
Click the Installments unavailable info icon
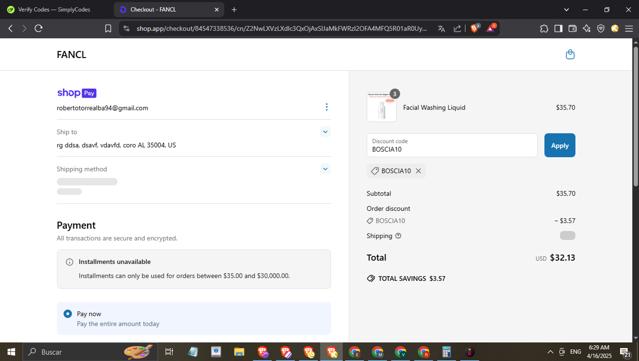pyautogui.click(x=69, y=262)
